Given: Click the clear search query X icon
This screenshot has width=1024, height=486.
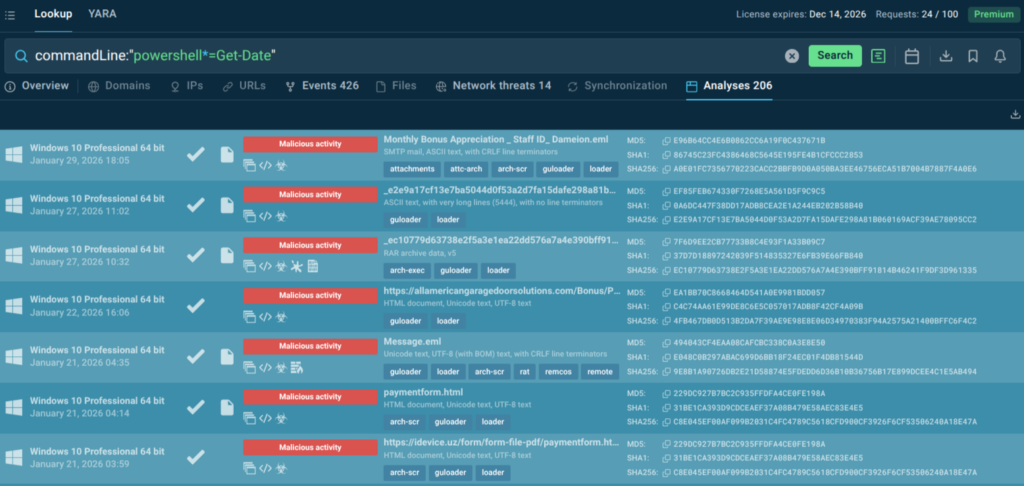Looking at the screenshot, I should click(x=792, y=56).
